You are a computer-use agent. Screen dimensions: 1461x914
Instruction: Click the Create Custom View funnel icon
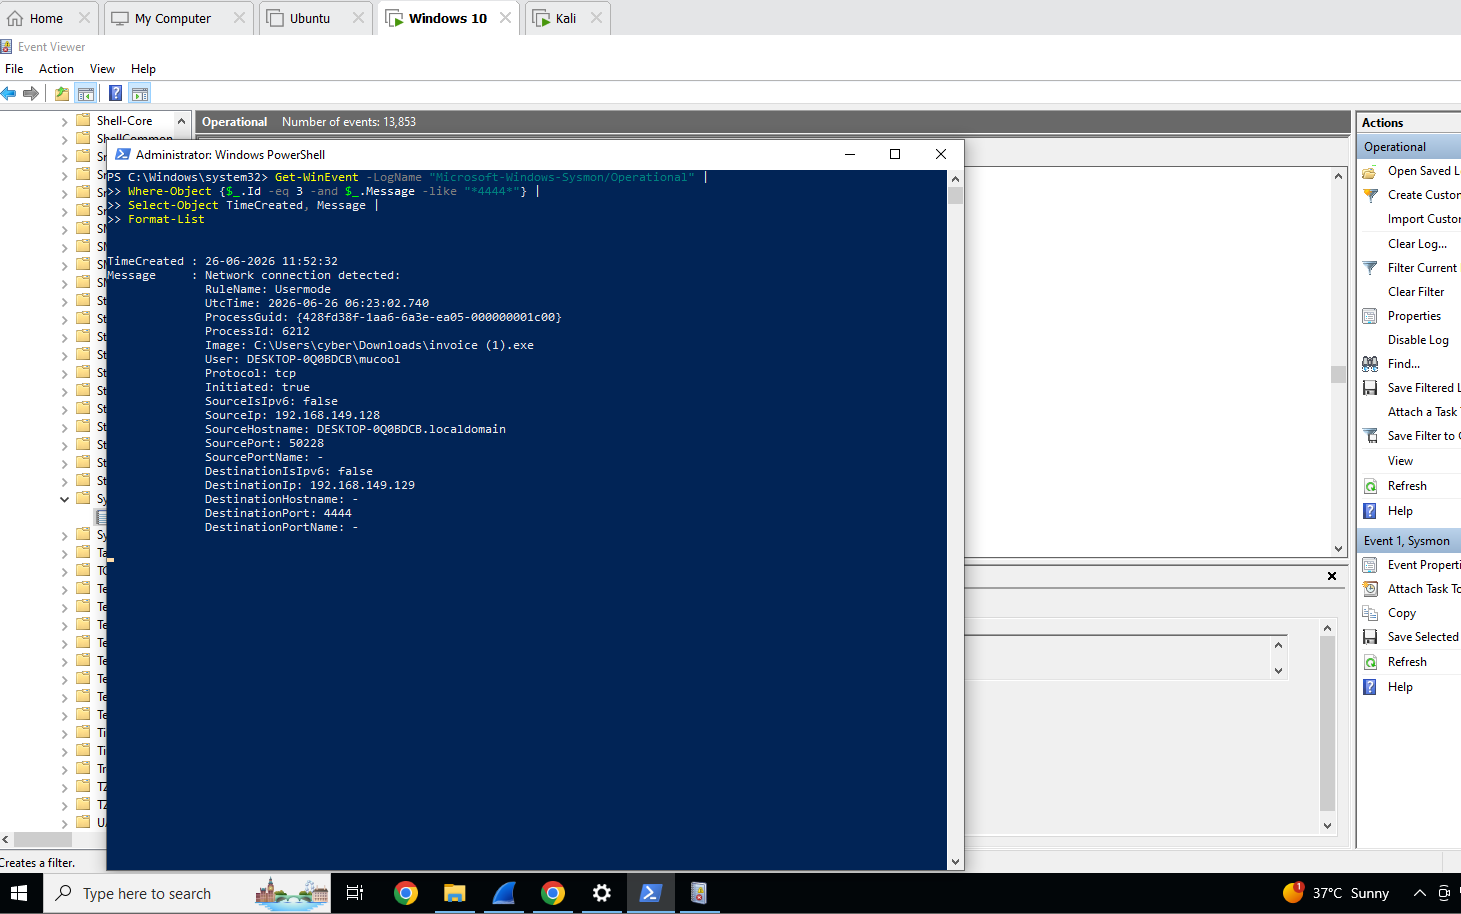coord(1370,195)
